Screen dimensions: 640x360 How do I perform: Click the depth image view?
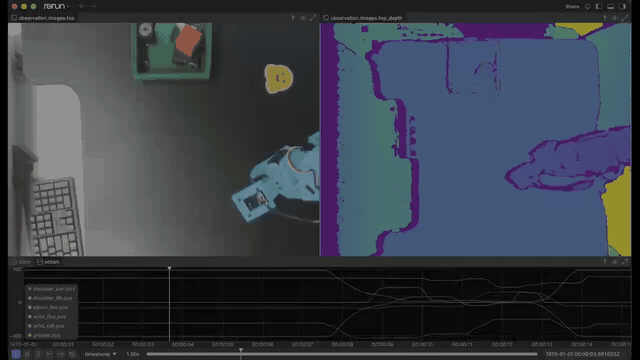[x=476, y=139]
